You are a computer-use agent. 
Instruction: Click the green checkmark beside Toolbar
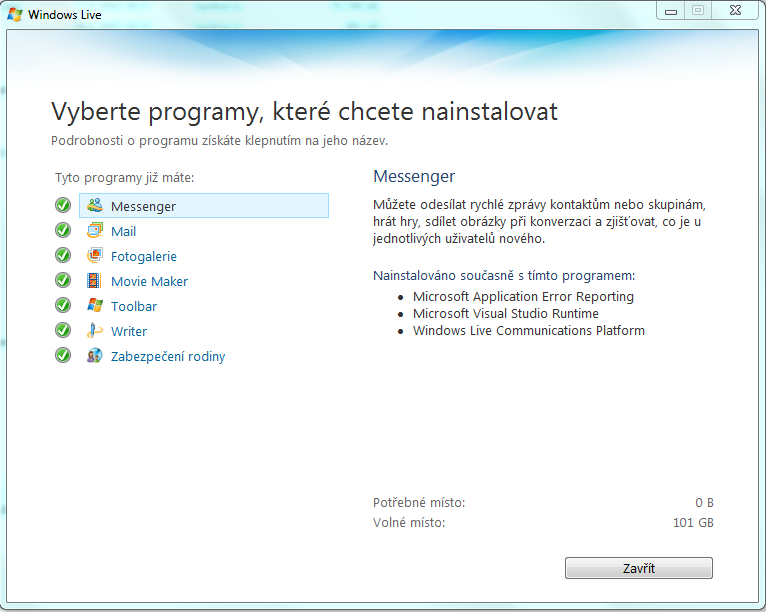63,305
